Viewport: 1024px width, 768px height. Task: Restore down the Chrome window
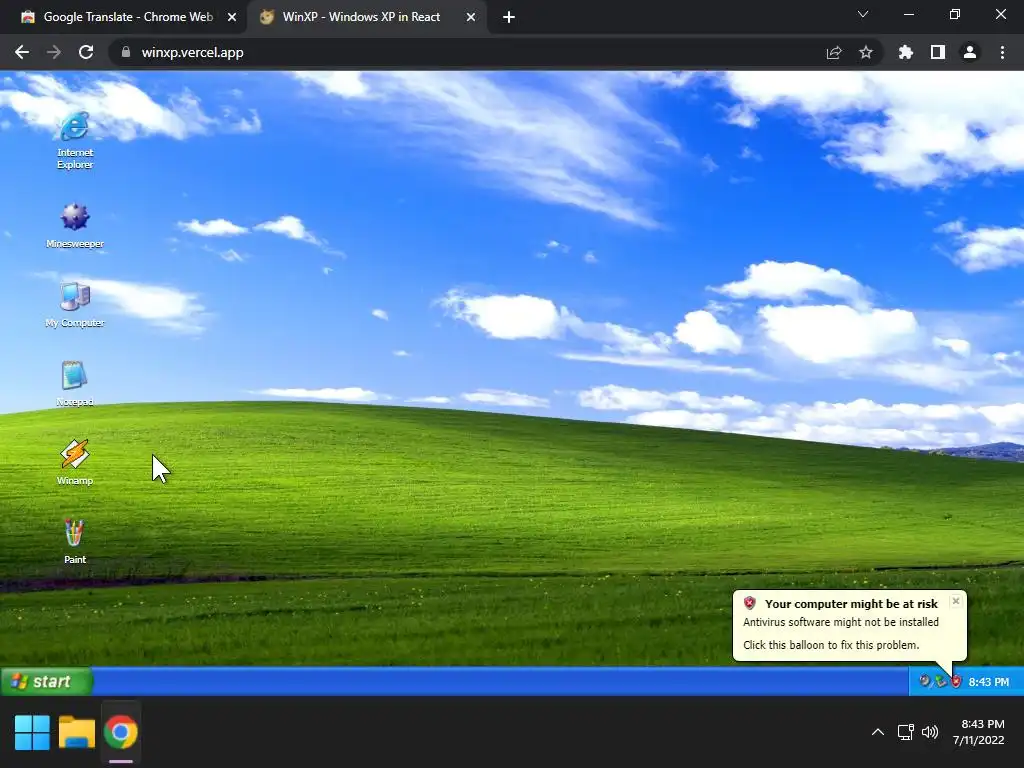tap(955, 14)
